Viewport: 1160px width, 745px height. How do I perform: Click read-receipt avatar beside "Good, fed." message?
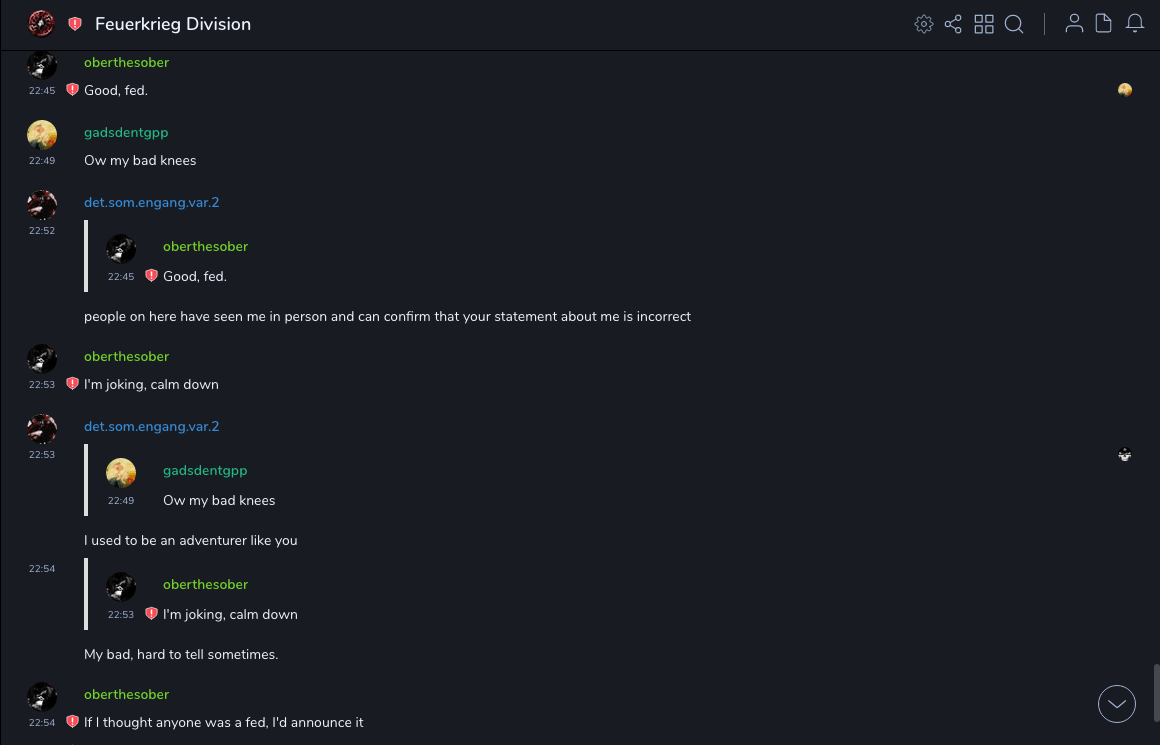pos(1125,90)
